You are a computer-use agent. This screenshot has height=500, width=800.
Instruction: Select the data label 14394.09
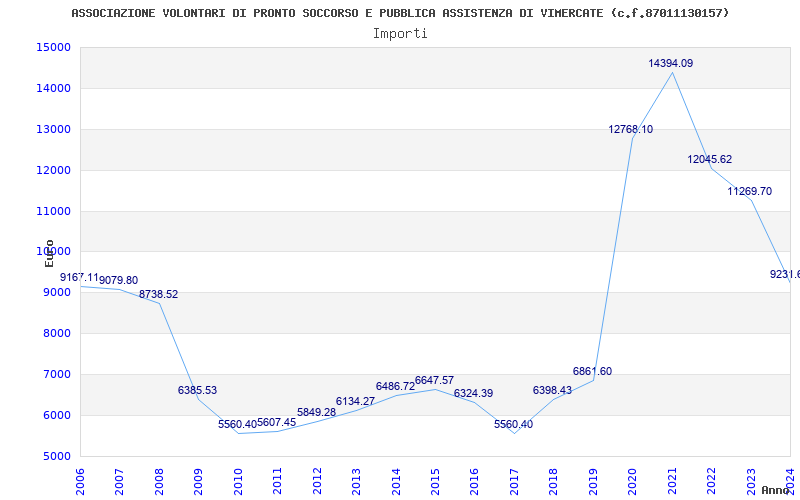click(671, 63)
